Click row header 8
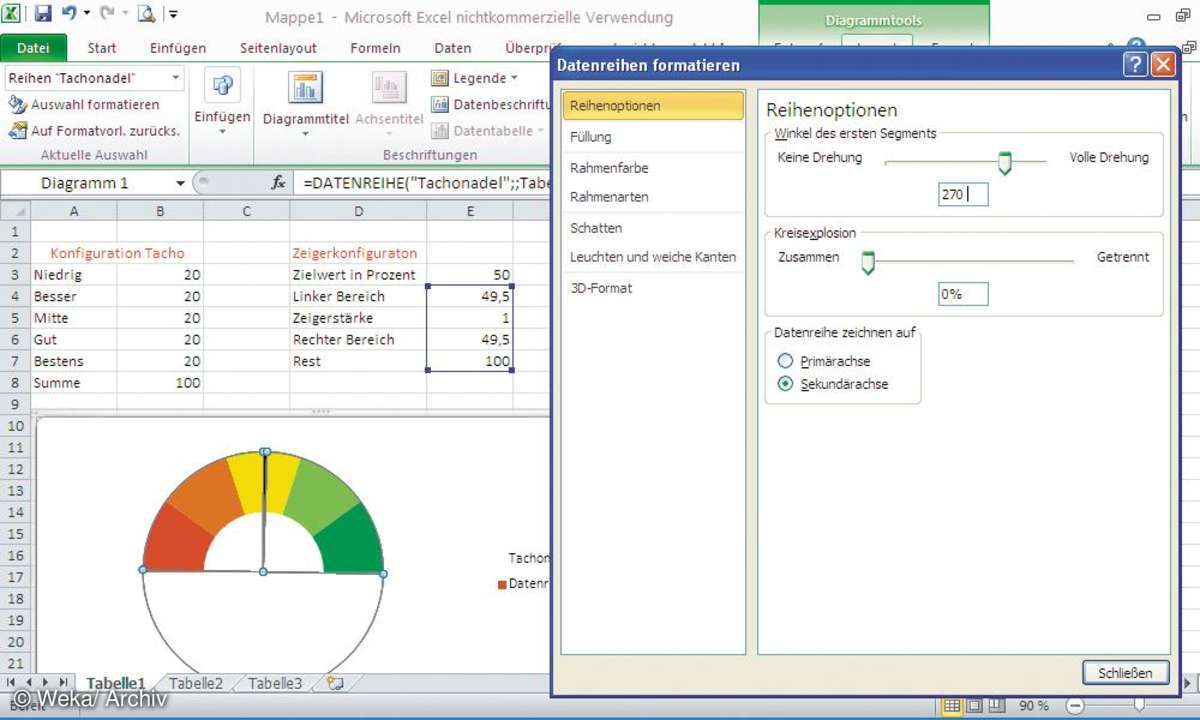1200x720 pixels. click(x=15, y=383)
